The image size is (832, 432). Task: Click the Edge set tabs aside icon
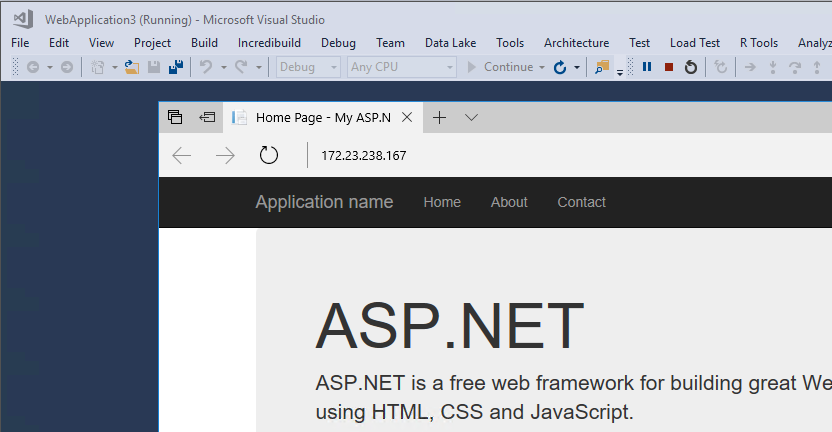[207, 117]
